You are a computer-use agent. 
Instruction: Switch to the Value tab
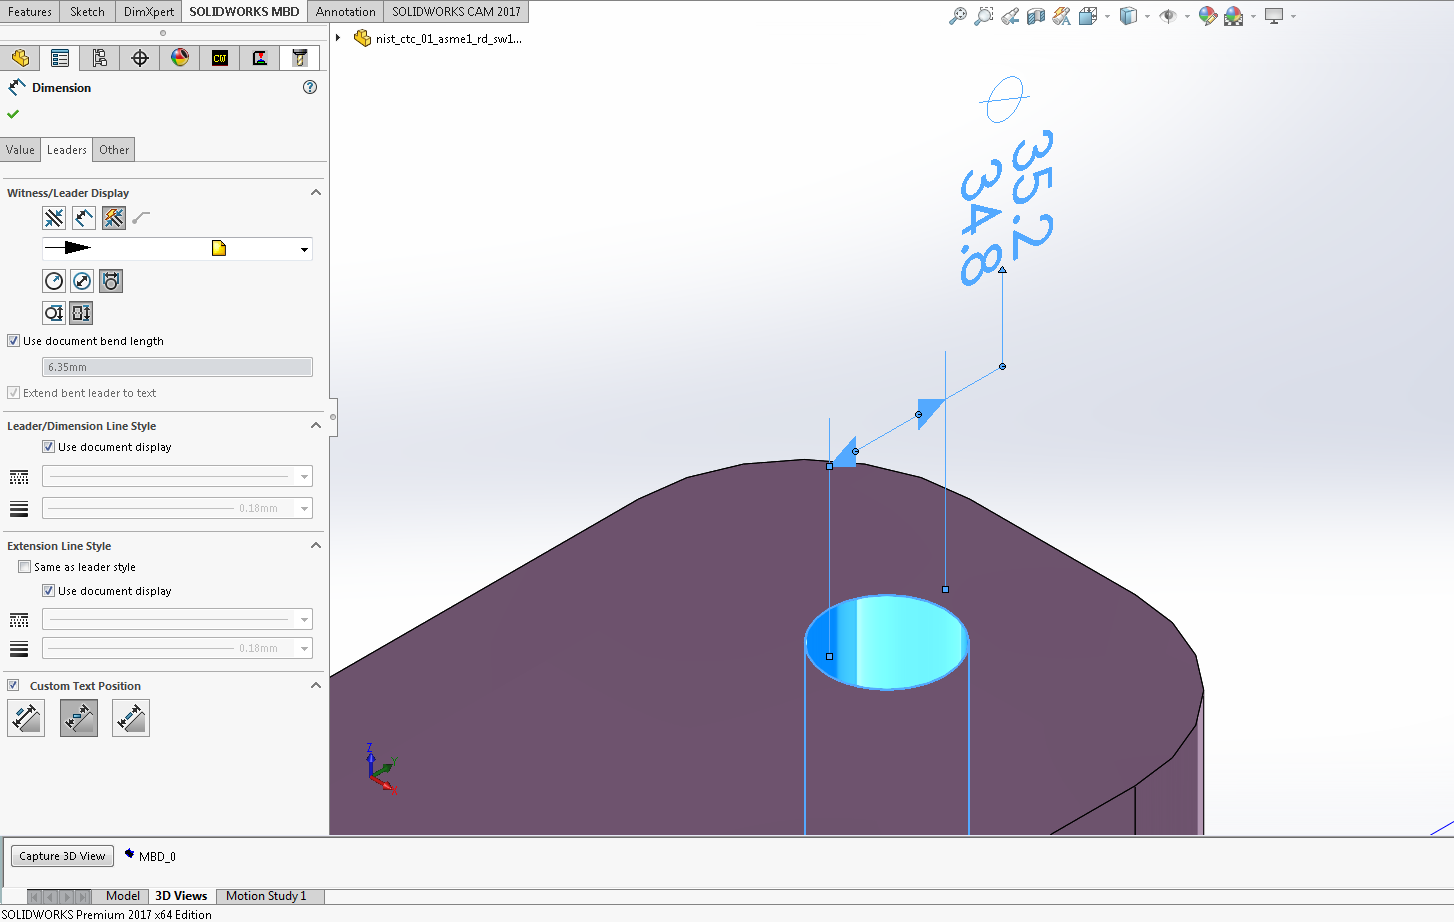[20, 149]
